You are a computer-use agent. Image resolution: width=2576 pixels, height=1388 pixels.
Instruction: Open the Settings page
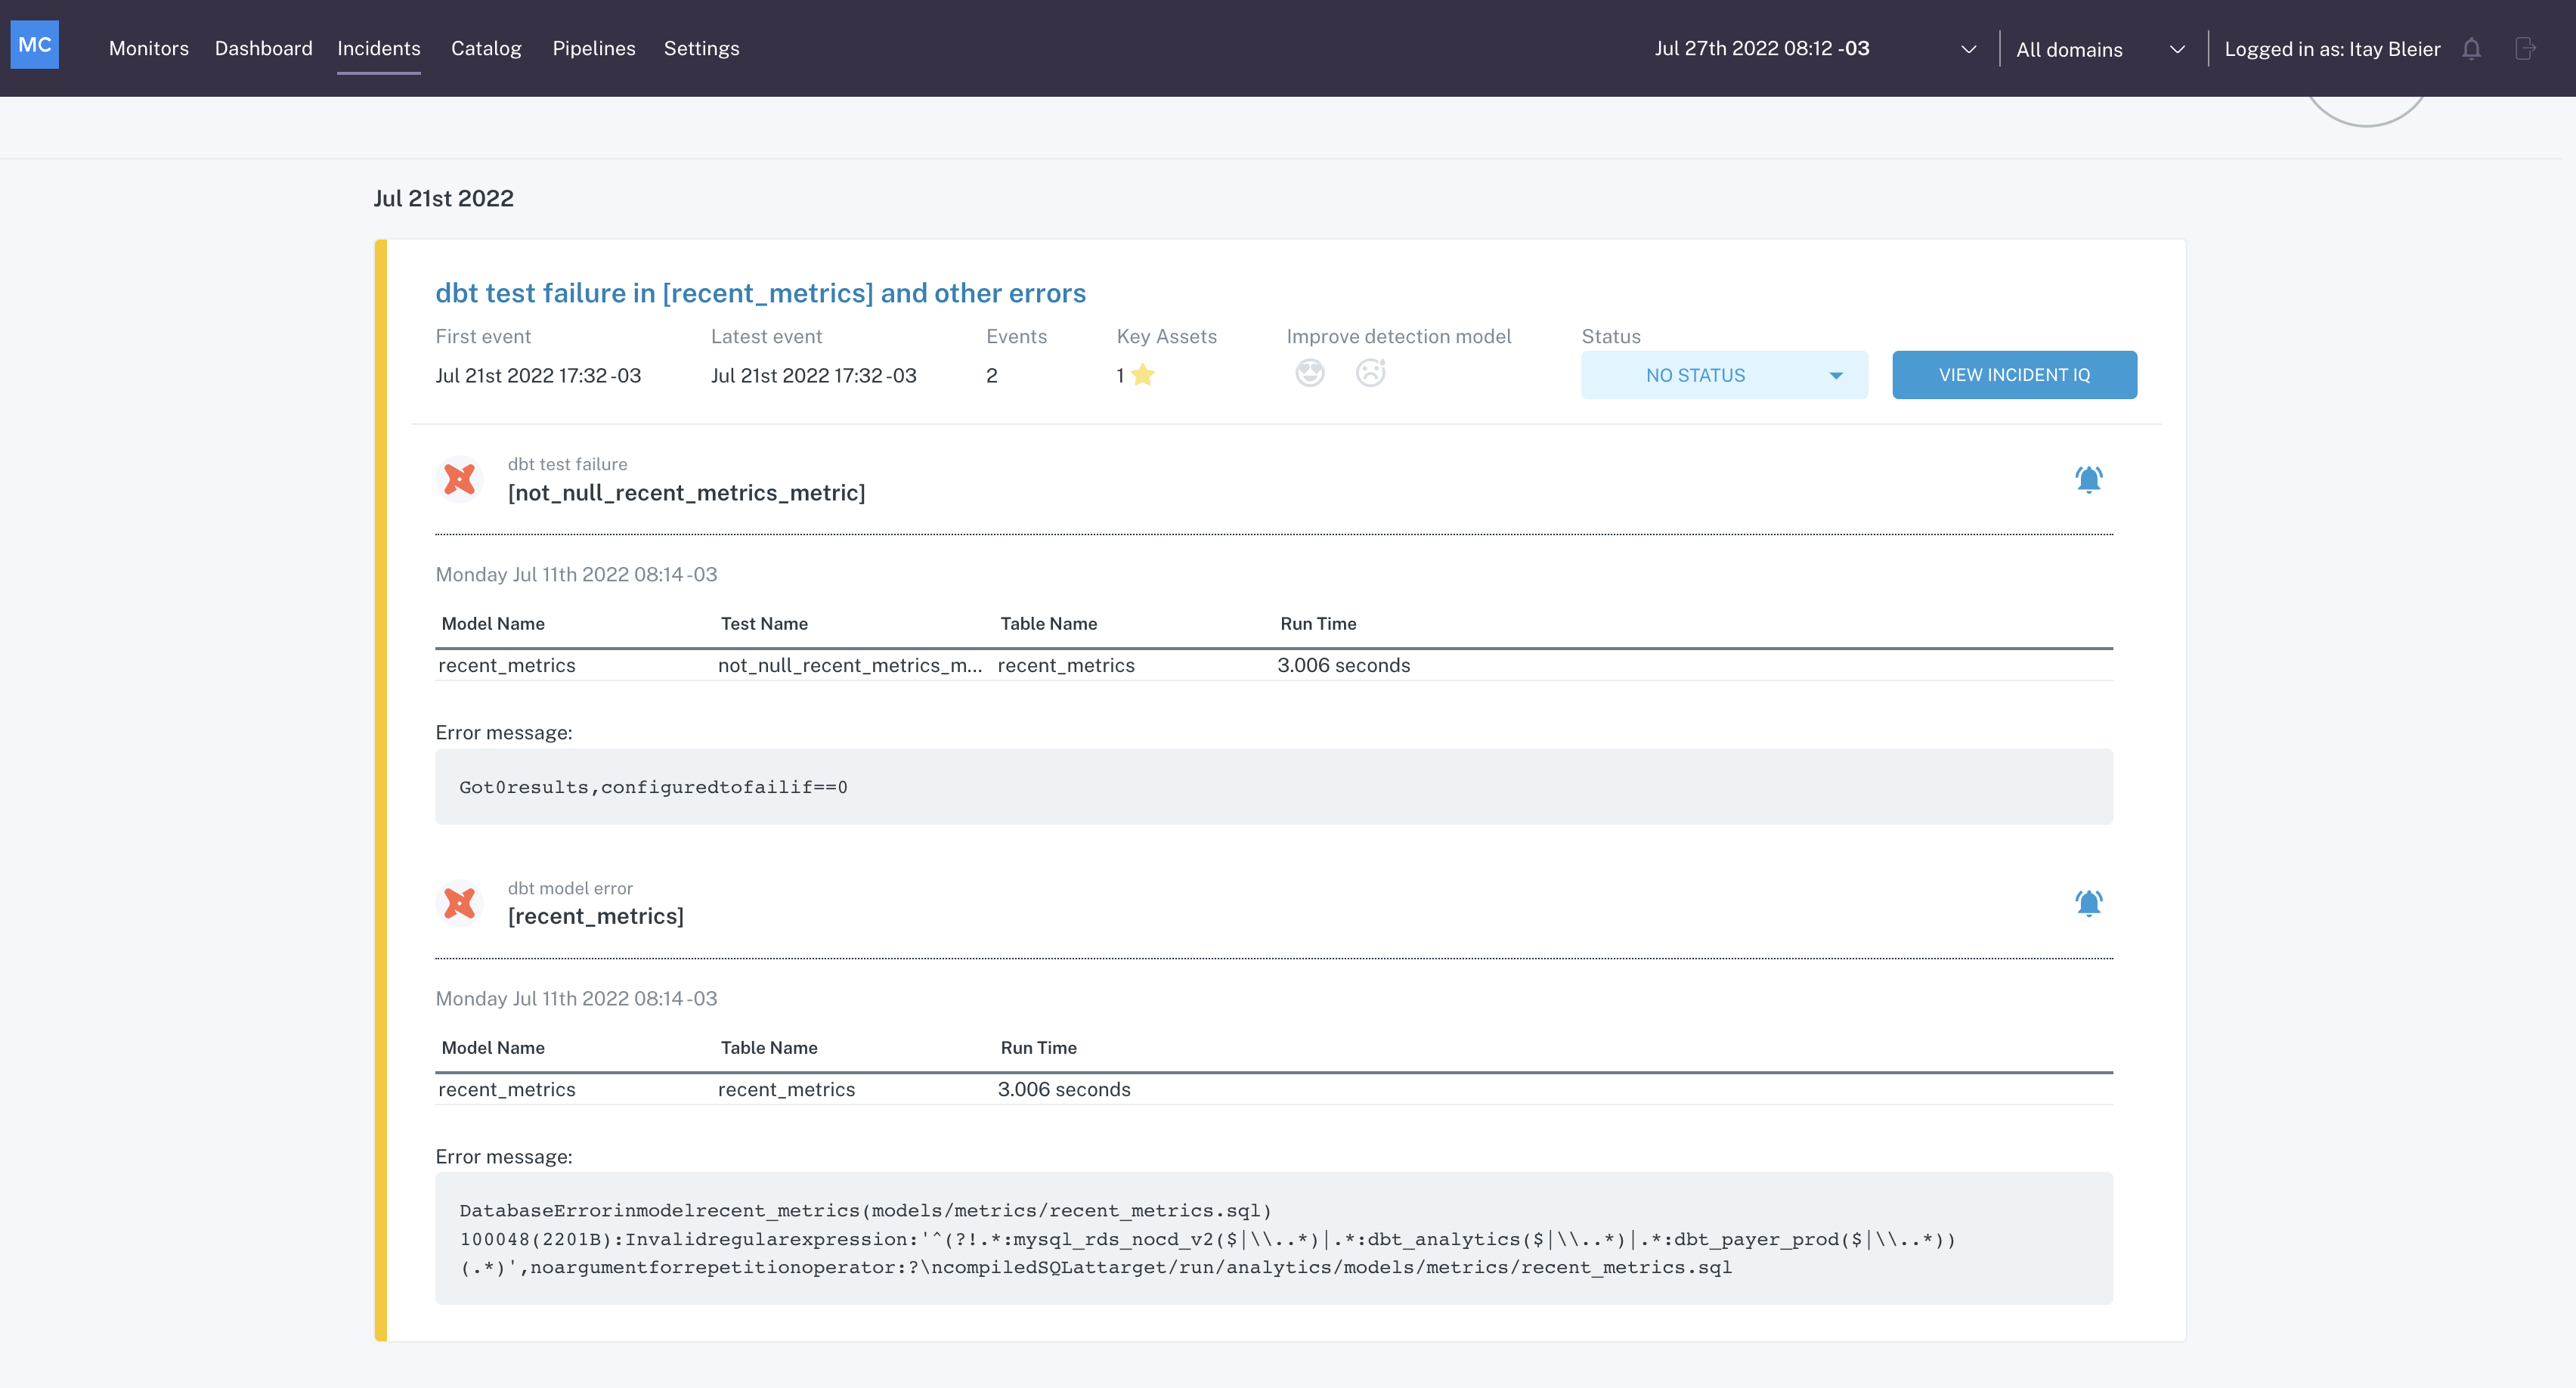click(702, 48)
